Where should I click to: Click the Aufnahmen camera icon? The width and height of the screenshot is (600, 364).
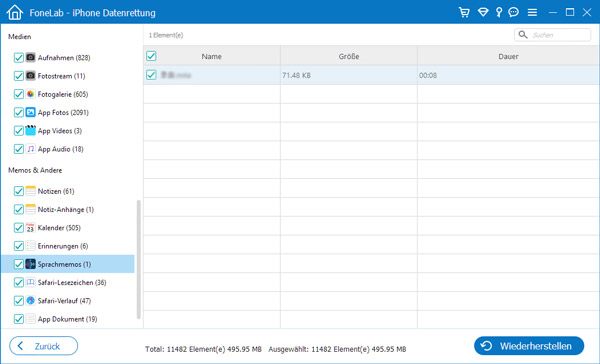click(x=31, y=57)
